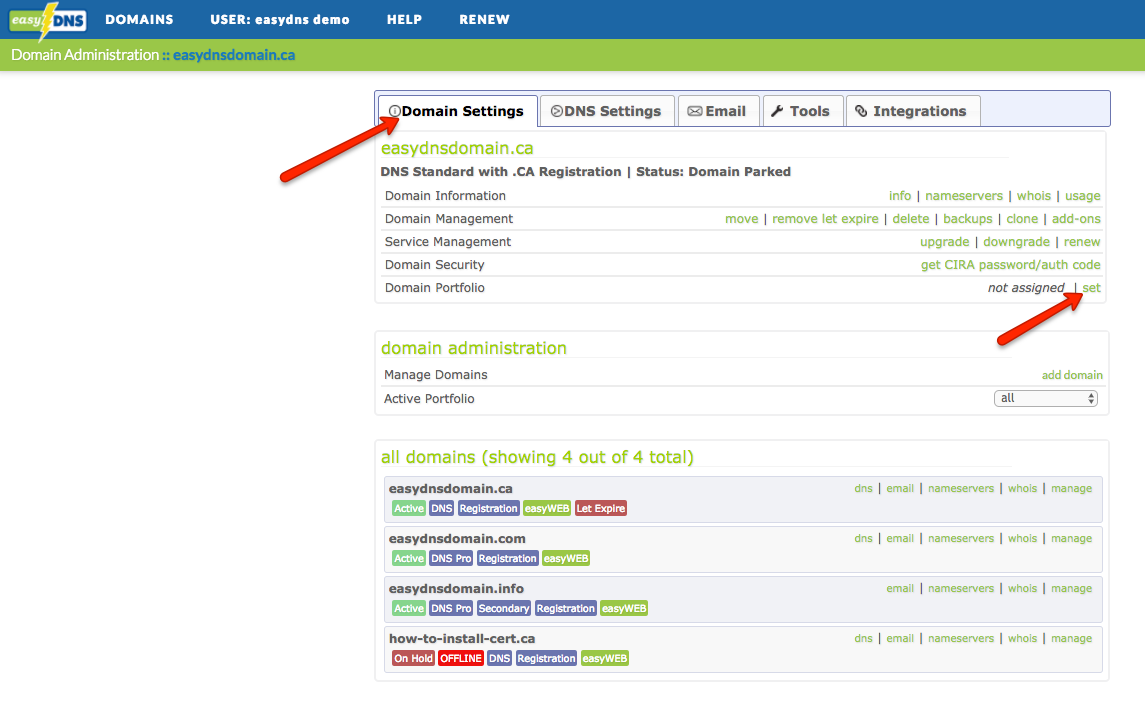This screenshot has width=1145, height=713.
Task: Open backups link in Domain Management
Action: click(968, 218)
